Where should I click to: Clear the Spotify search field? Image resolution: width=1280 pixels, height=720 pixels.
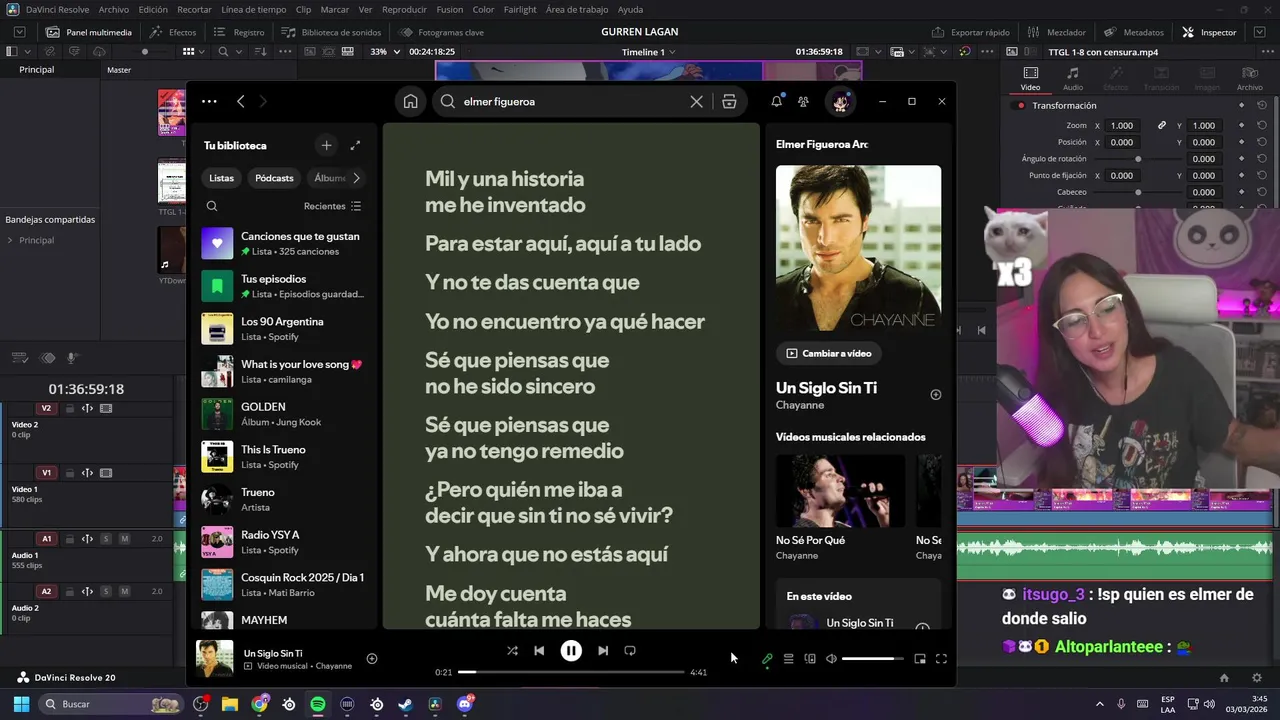697,101
